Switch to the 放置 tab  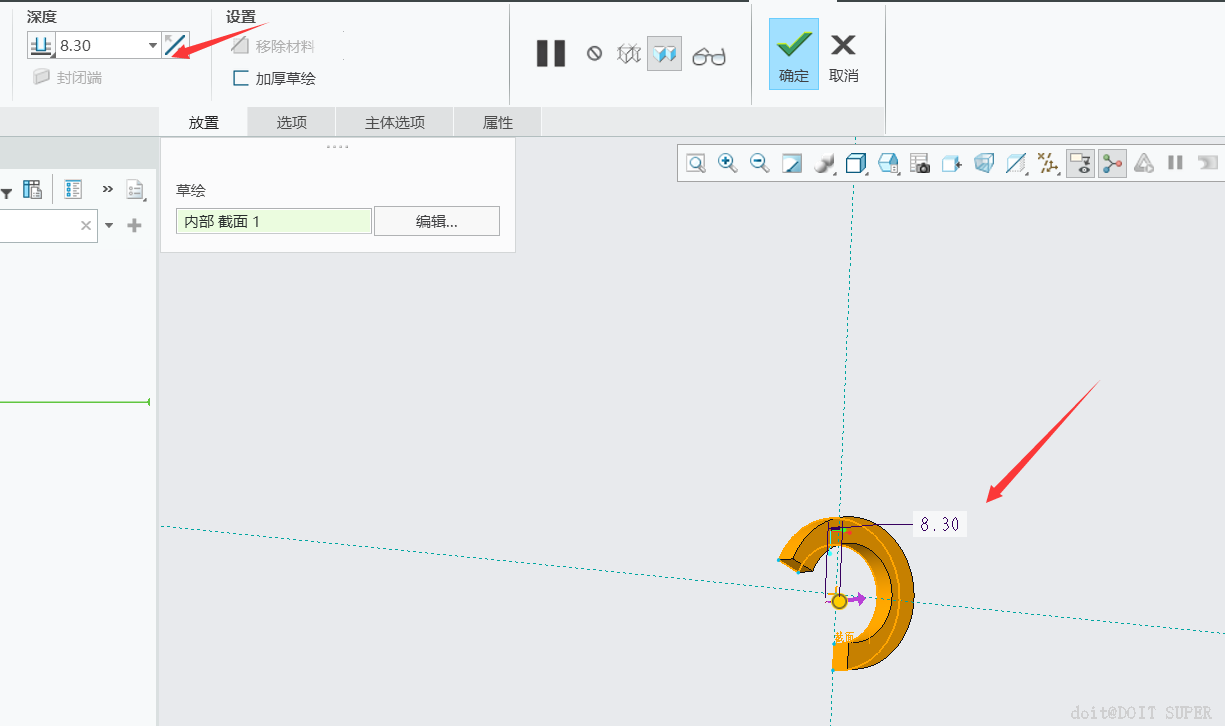(204, 122)
